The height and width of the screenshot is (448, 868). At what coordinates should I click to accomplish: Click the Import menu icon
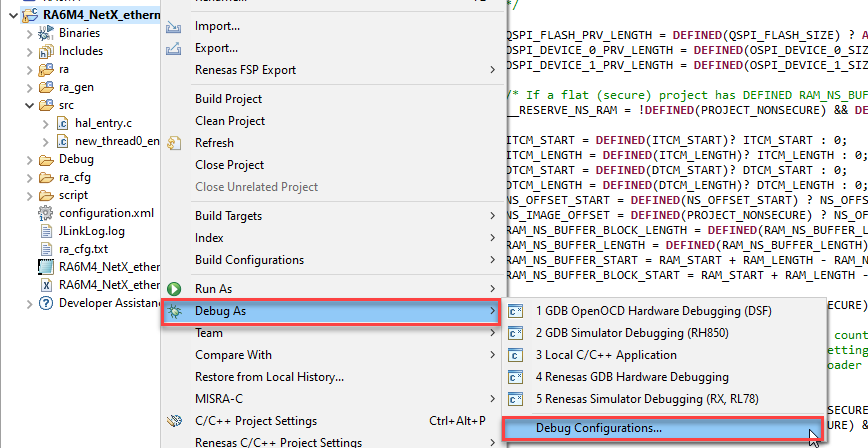pyautogui.click(x=174, y=26)
